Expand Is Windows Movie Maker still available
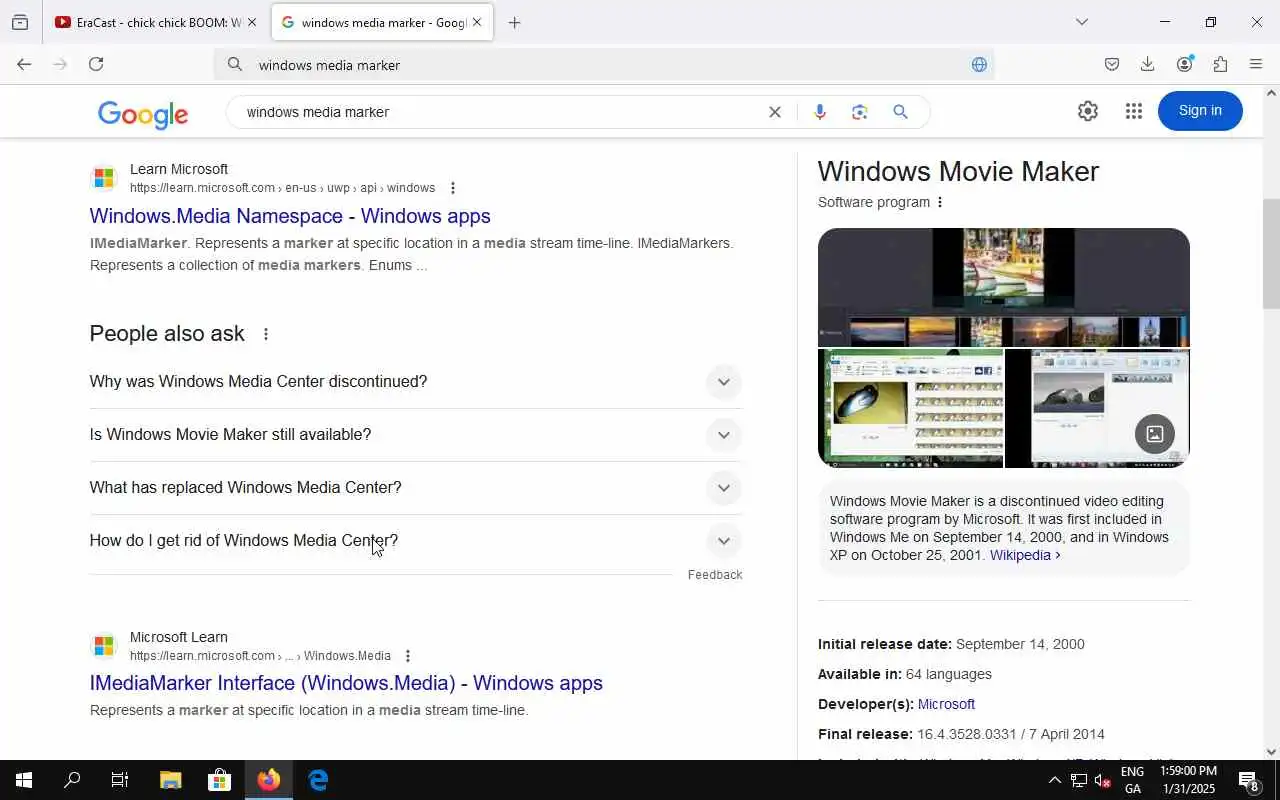 tap(416, 435)
